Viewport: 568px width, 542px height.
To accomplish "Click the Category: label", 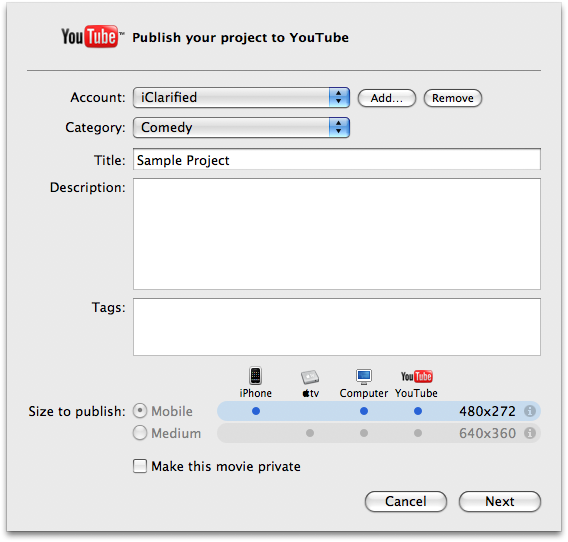I will tap(95, 128).
